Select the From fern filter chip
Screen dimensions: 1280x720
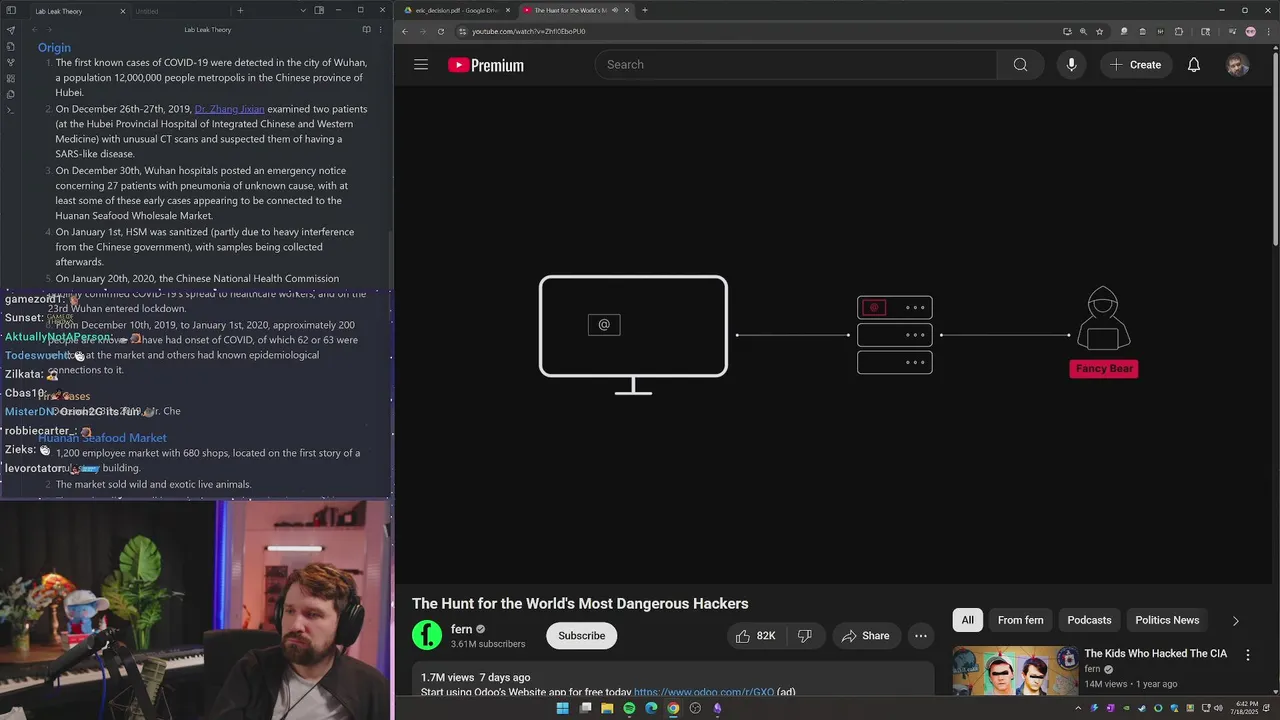(1020, 620)
